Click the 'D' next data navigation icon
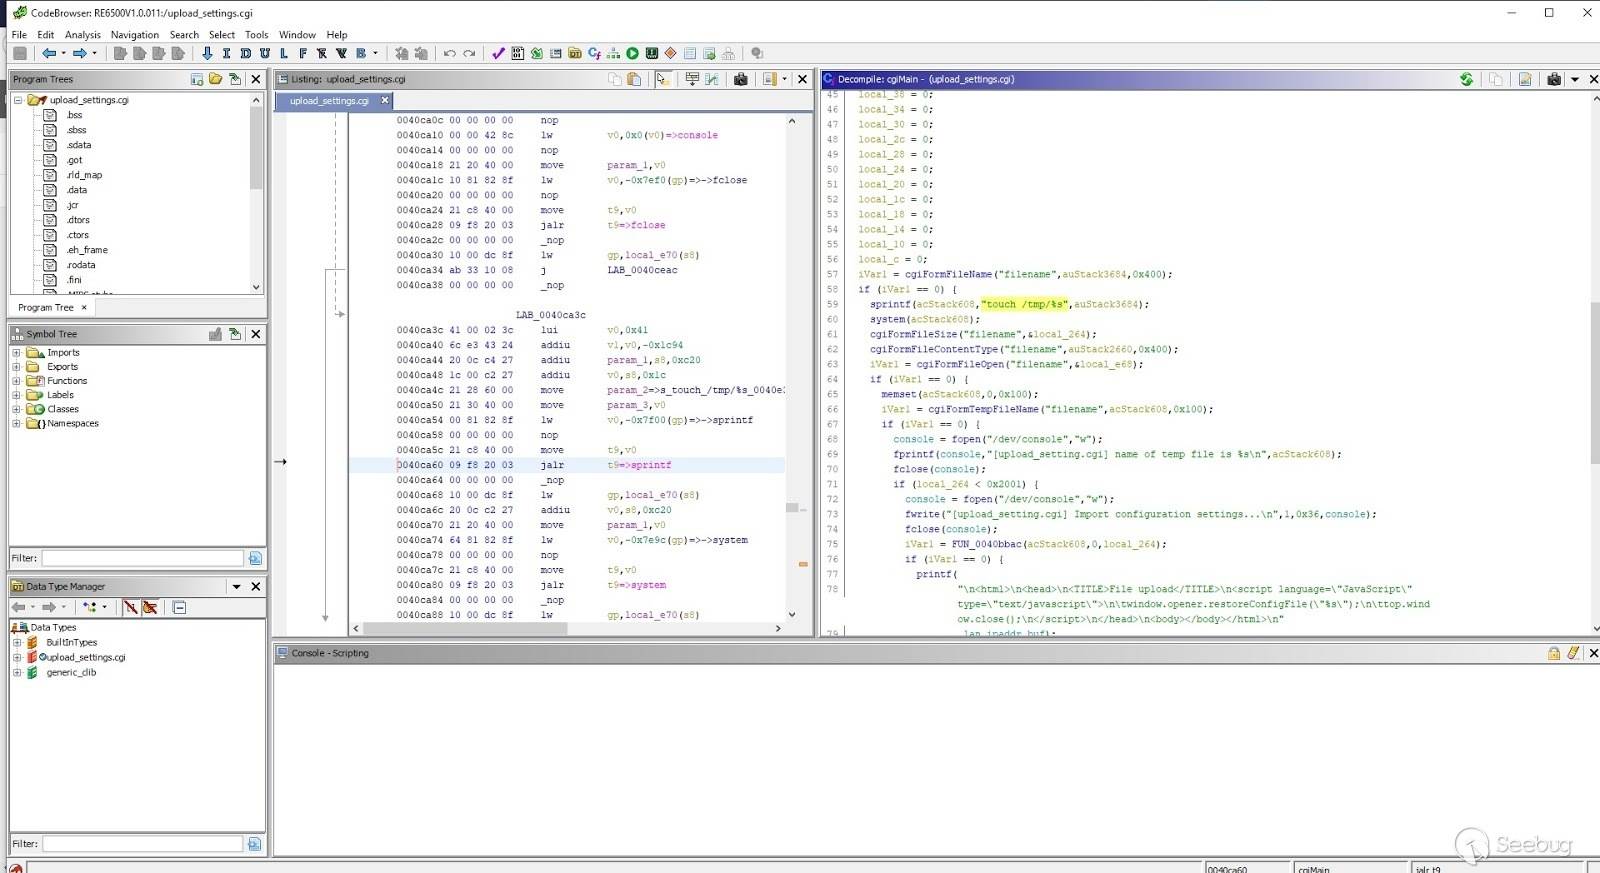This screenshot has height=873, width=1600. tap(245, 54)
